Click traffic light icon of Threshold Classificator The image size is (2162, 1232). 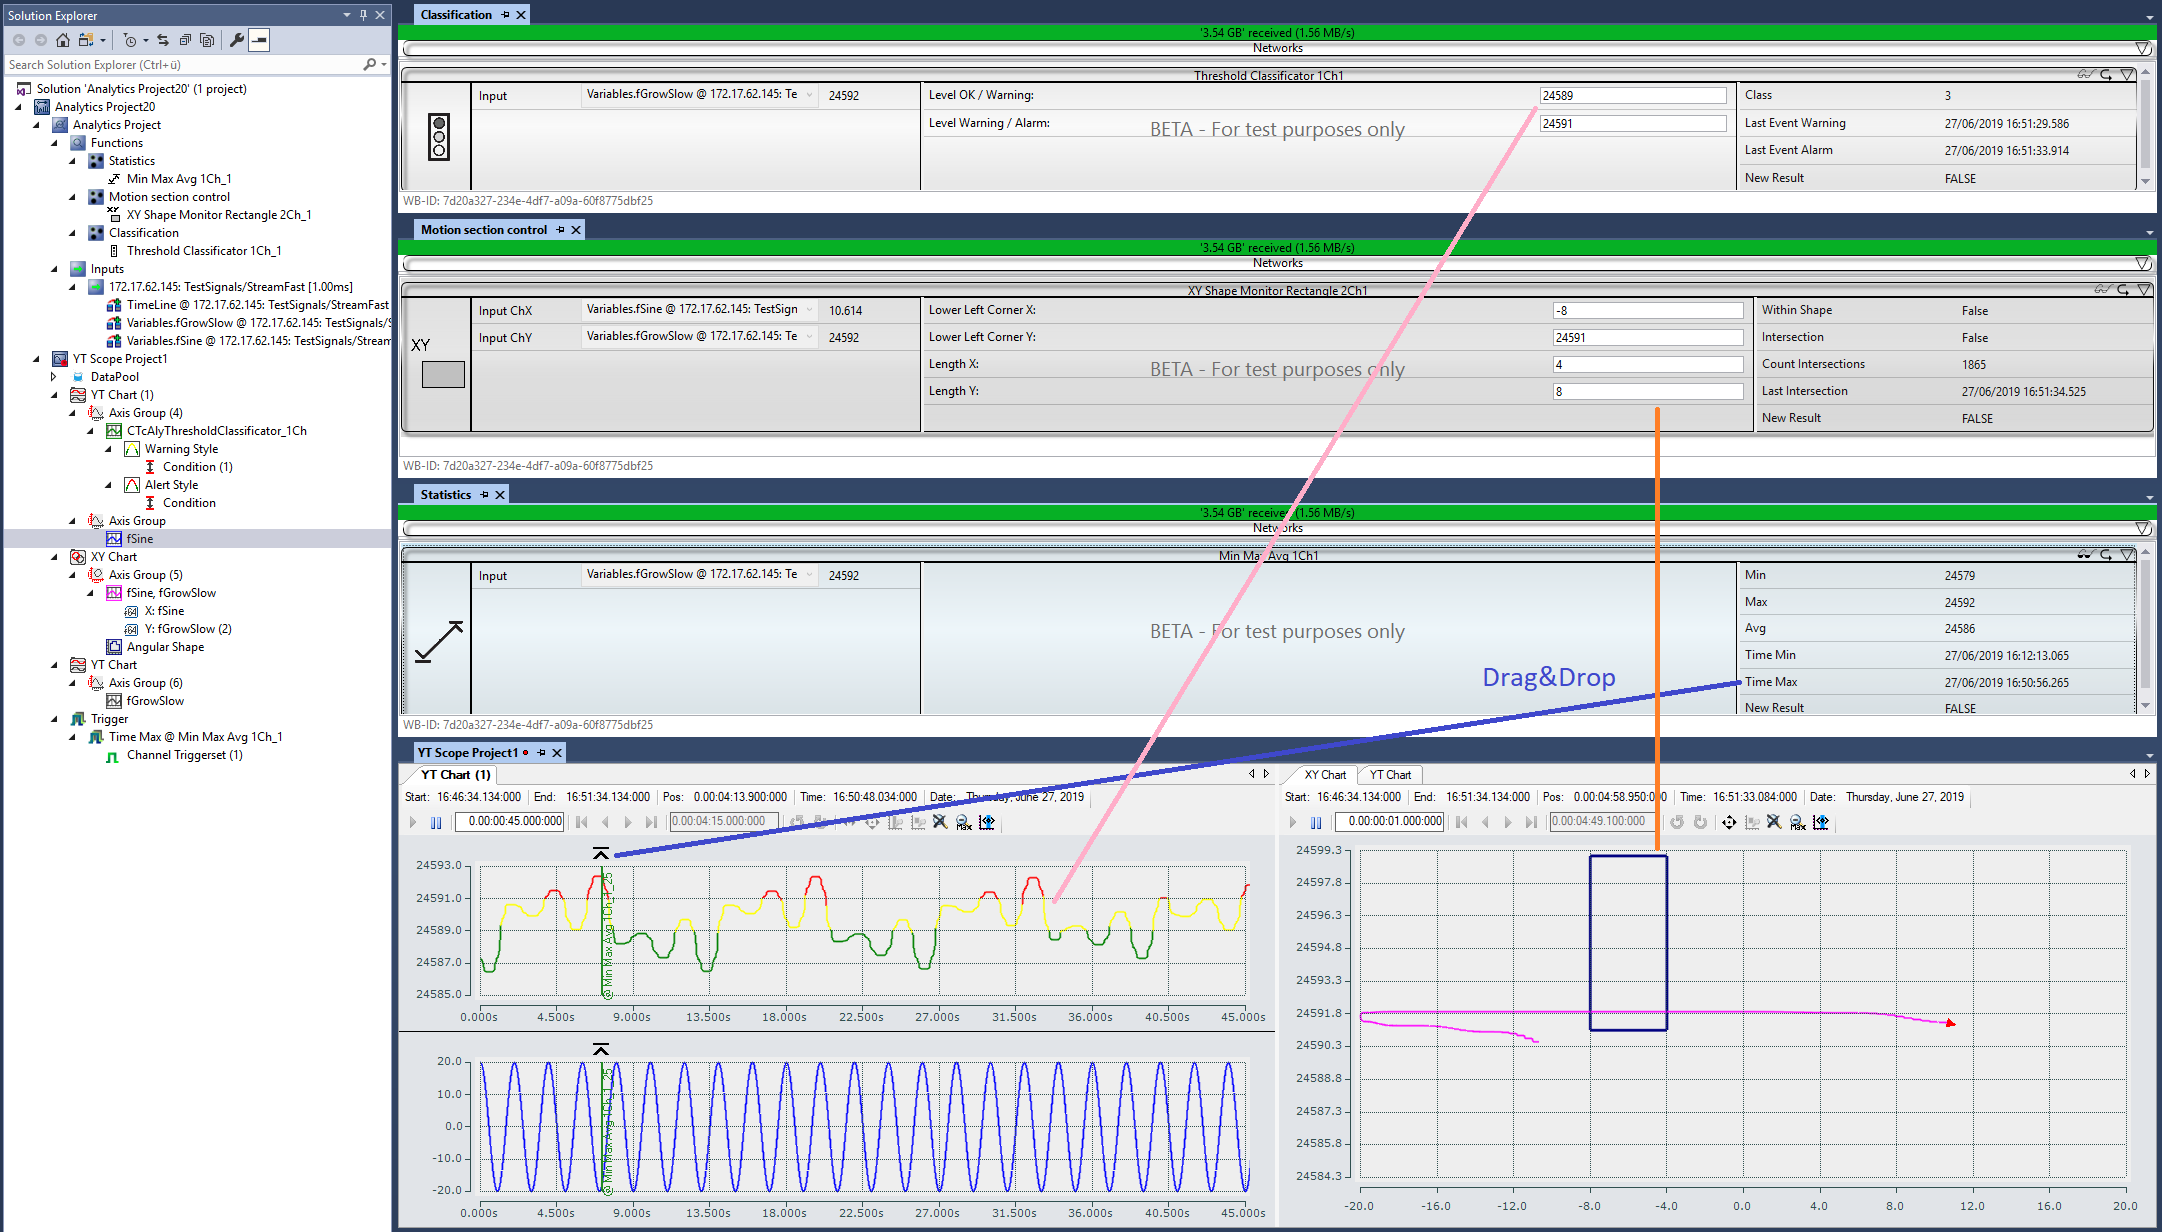(438, 137)
